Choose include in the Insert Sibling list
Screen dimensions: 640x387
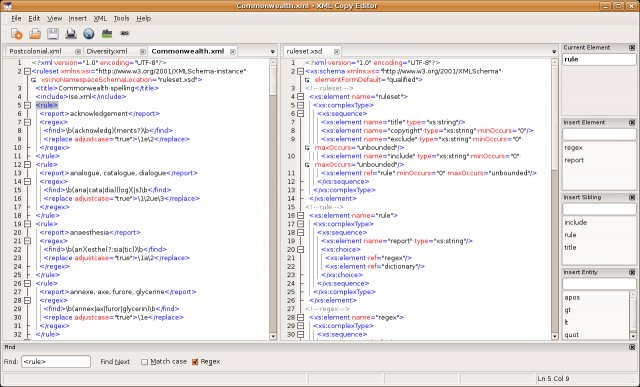pos(576,222)
